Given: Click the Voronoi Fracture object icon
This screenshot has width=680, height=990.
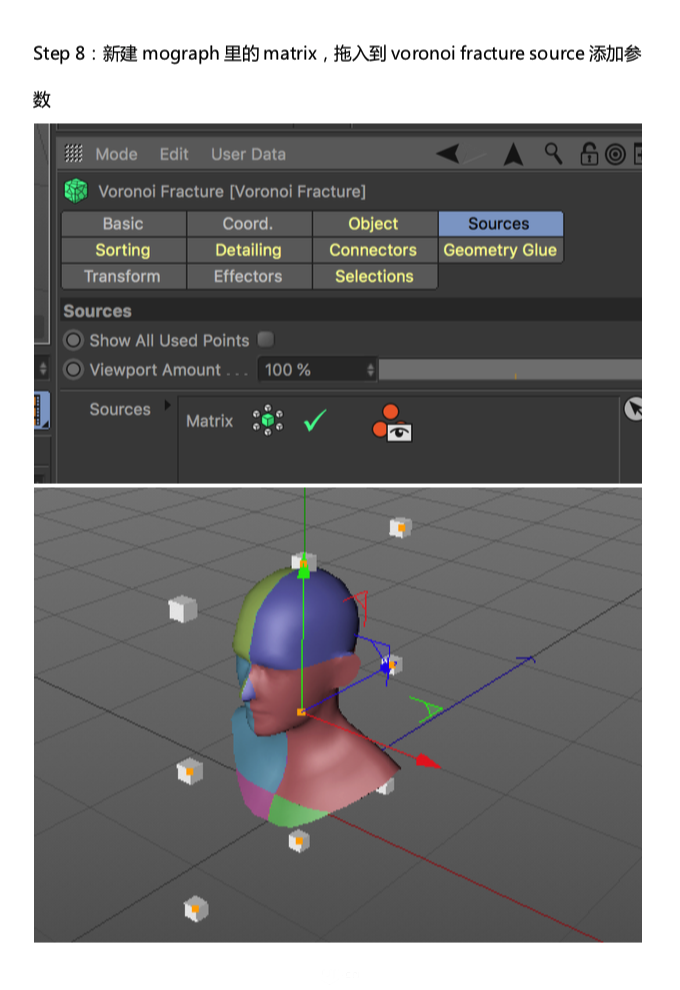Looking at the screenshot, I should tap(76, 191).
